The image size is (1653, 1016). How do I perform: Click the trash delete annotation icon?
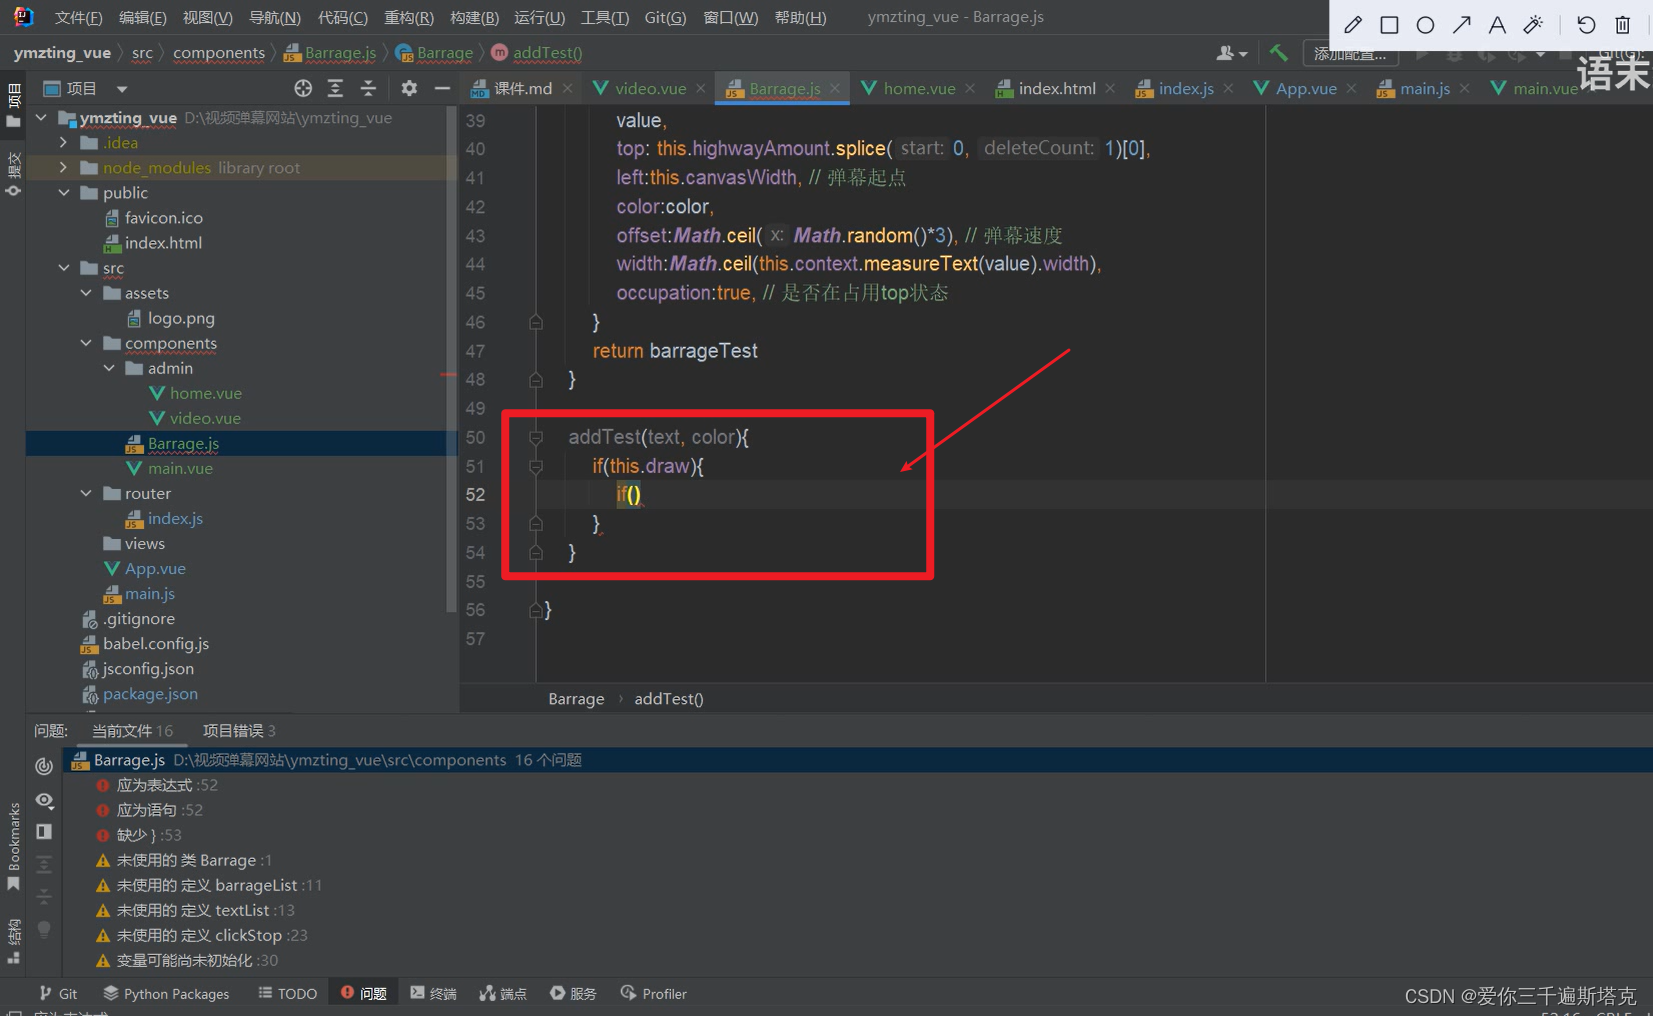click(x=1623, y=25)
